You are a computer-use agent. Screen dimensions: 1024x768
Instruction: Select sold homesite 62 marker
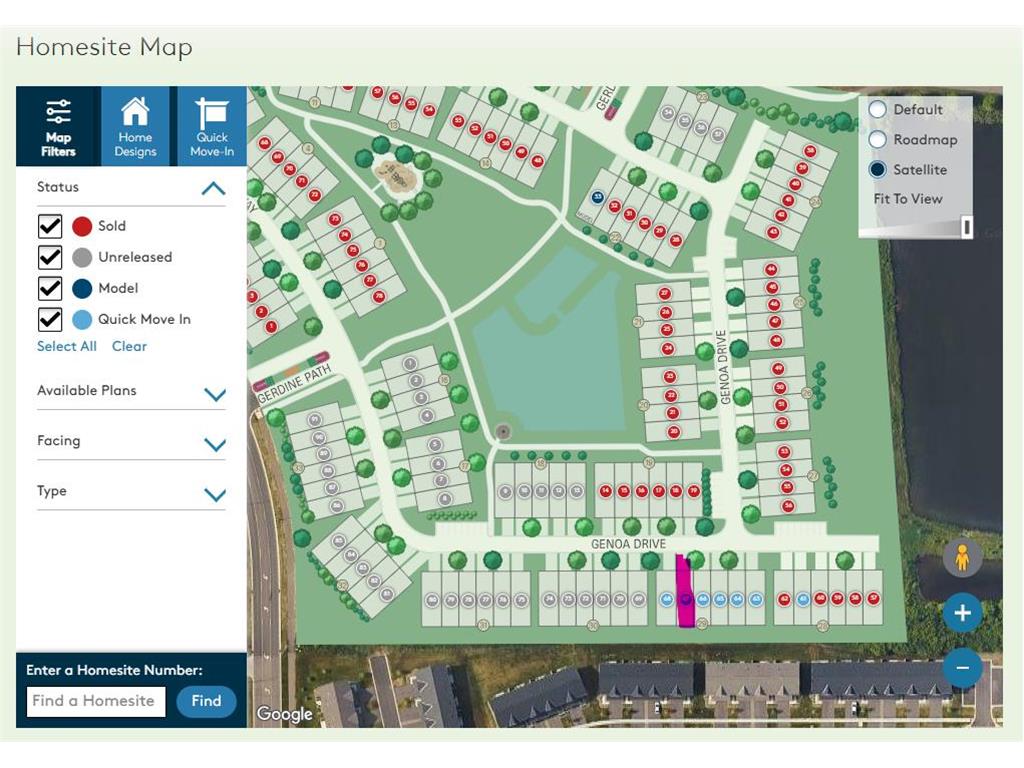point(785,599)
